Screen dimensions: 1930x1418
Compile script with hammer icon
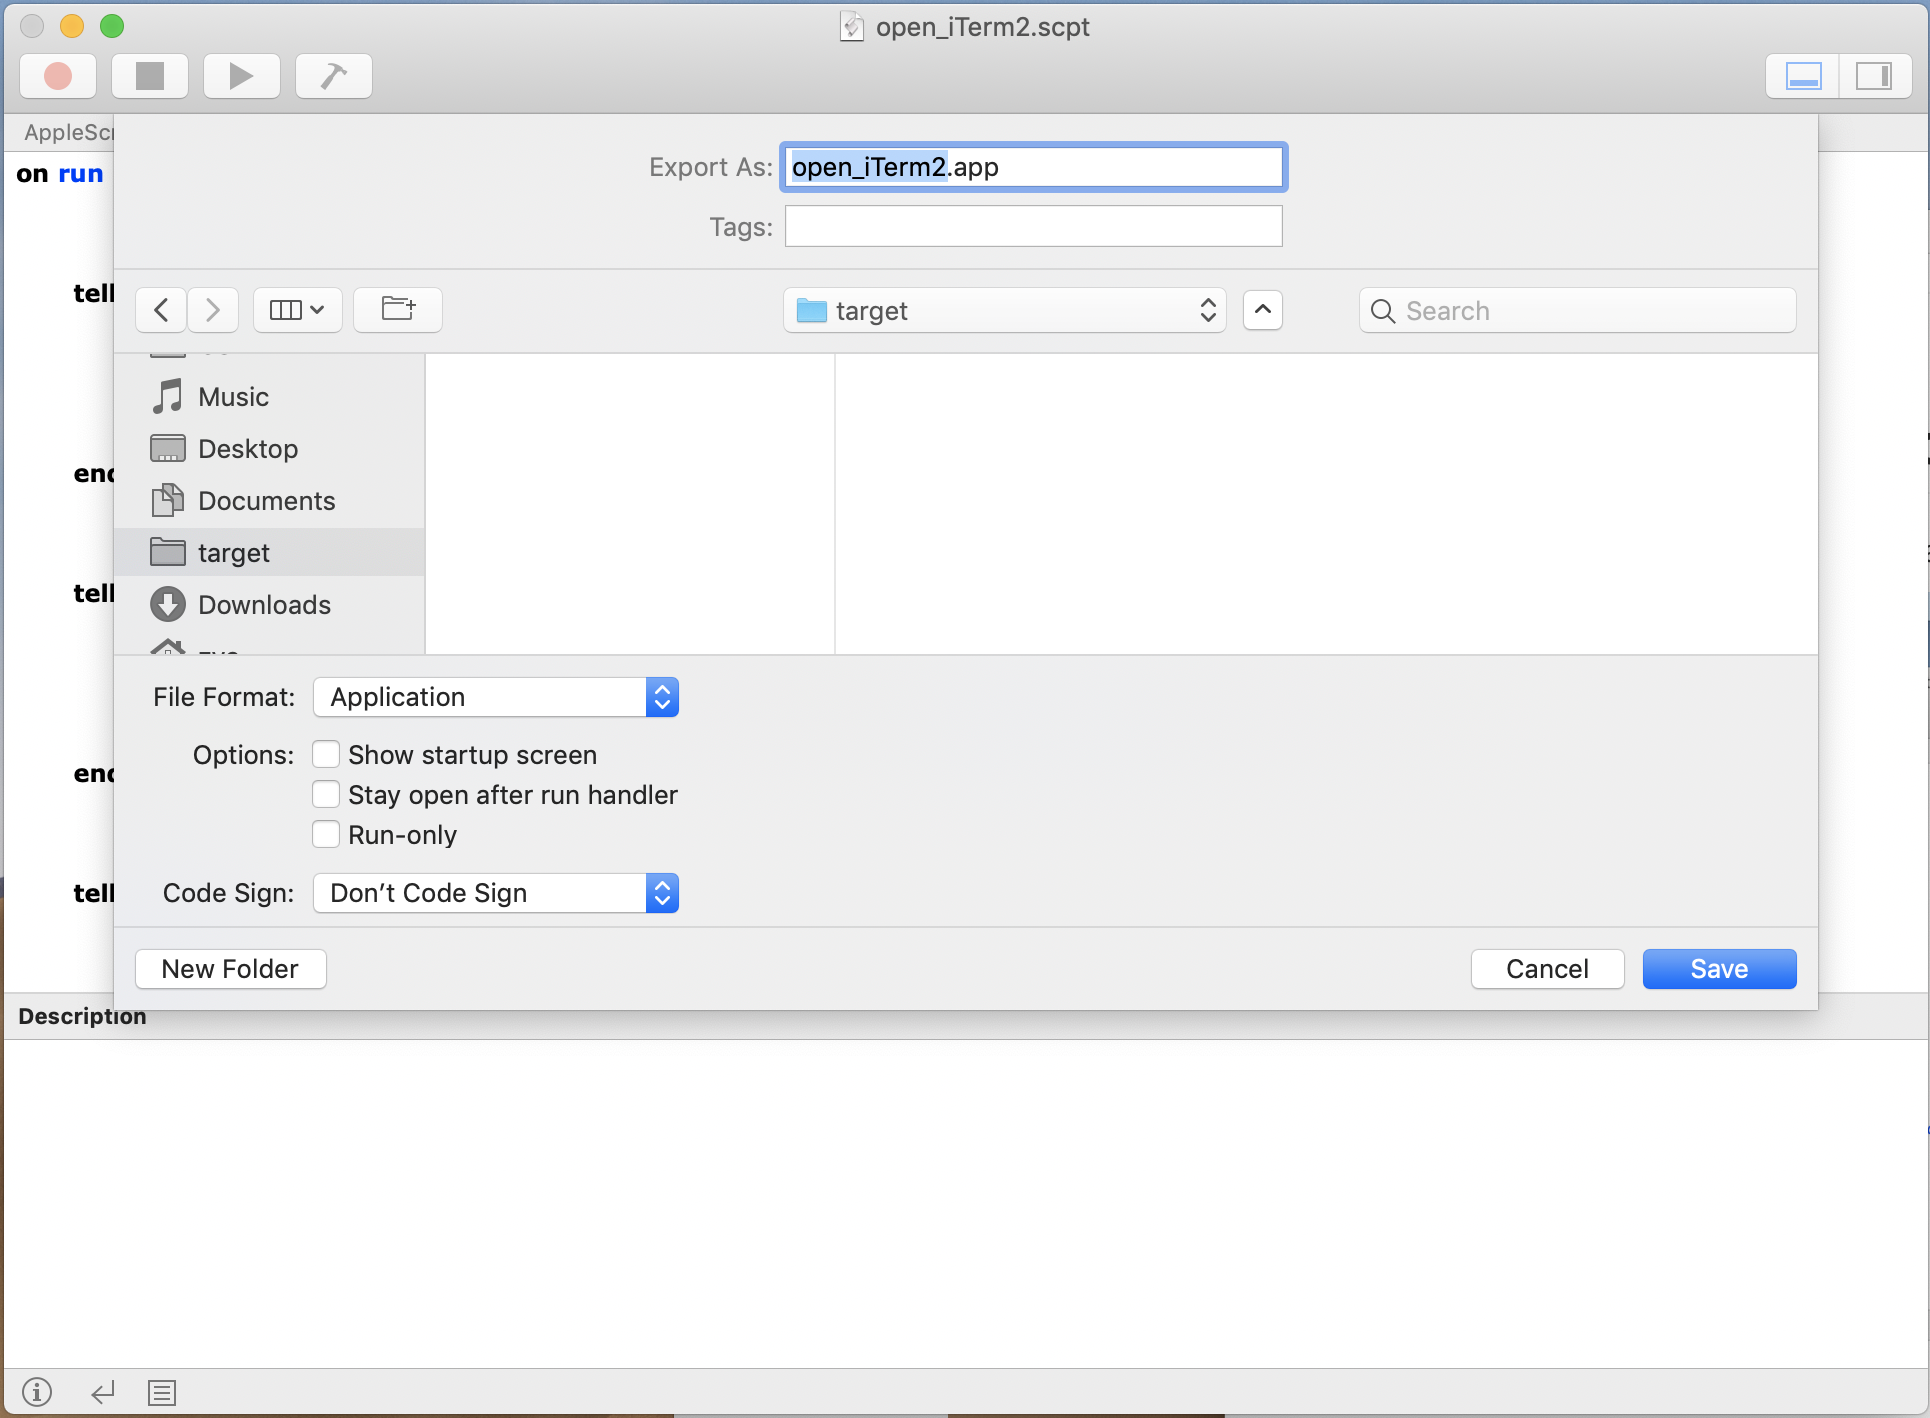tap(333, 76)
